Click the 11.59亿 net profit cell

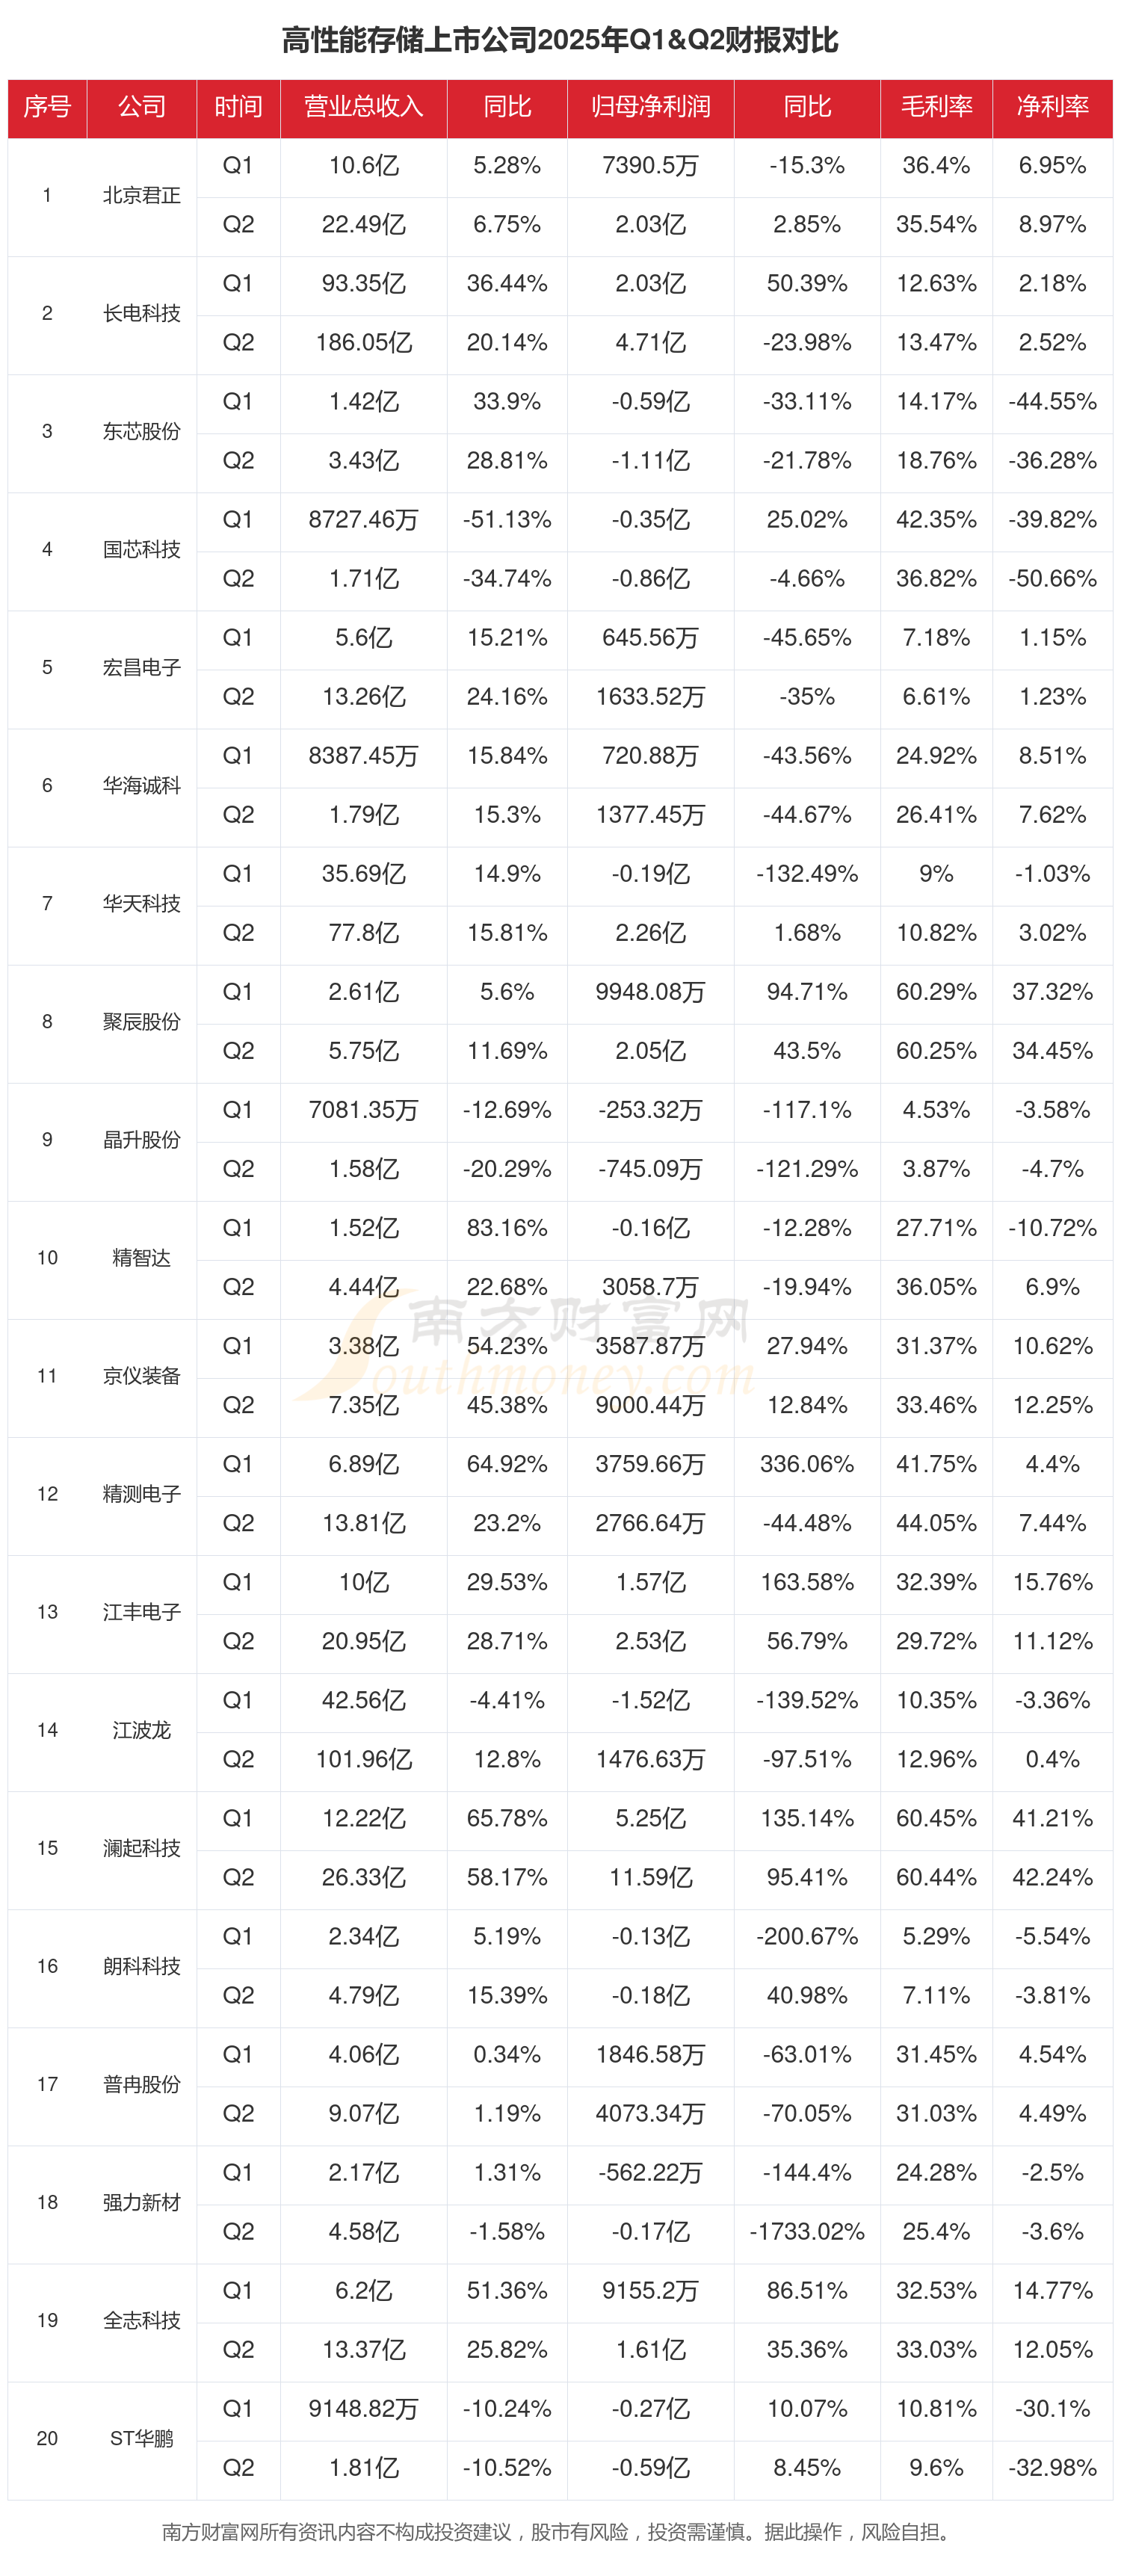click(650, 1878)
